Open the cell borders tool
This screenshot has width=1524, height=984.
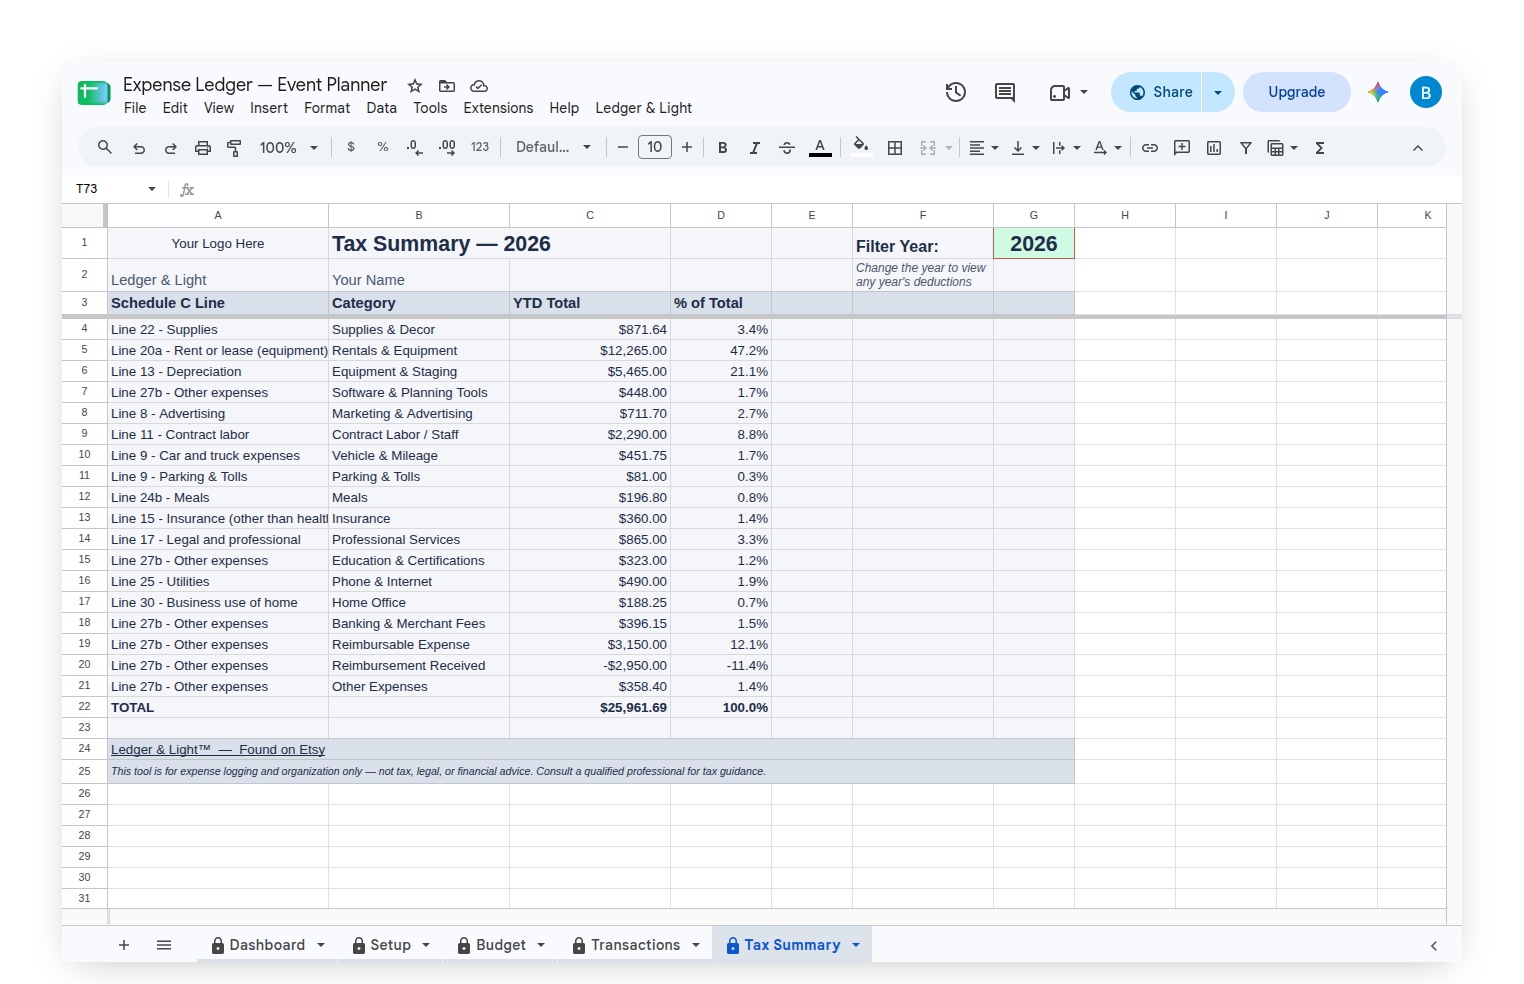tap(895, 148)
